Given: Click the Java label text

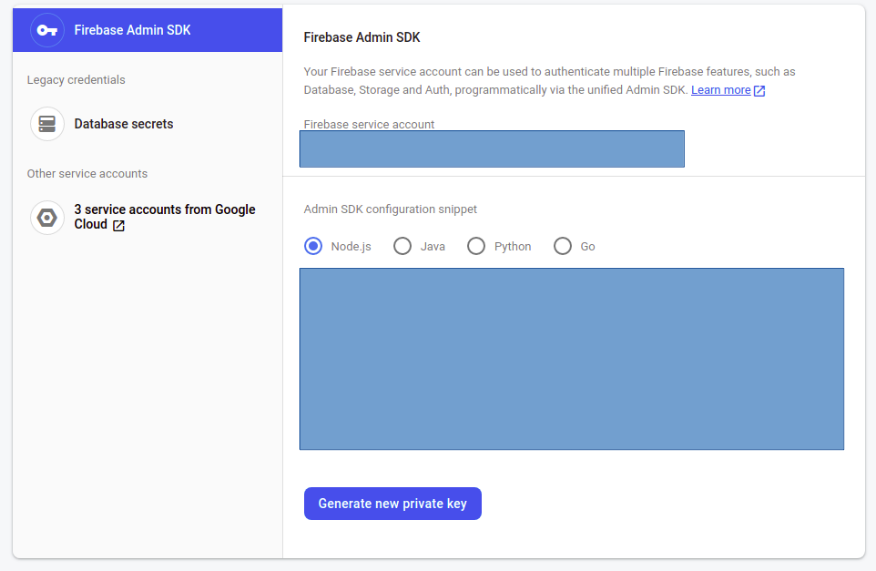Looking at the screenshot, I should [x=432, y=246].
